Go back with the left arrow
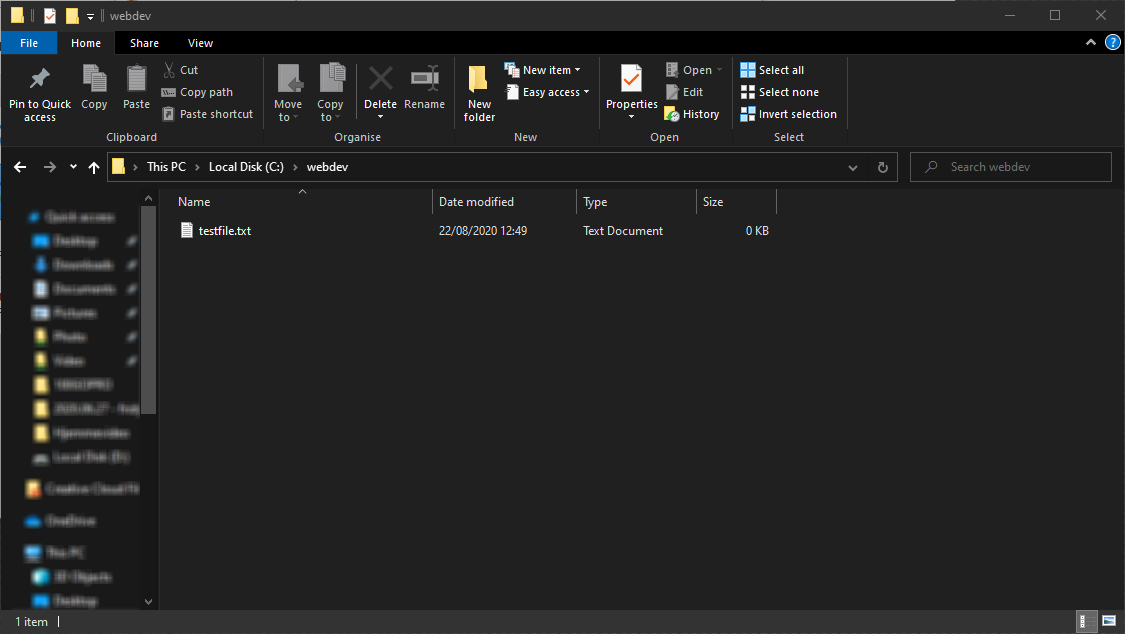The image size is (1125, 634). (x=20, y=167)
